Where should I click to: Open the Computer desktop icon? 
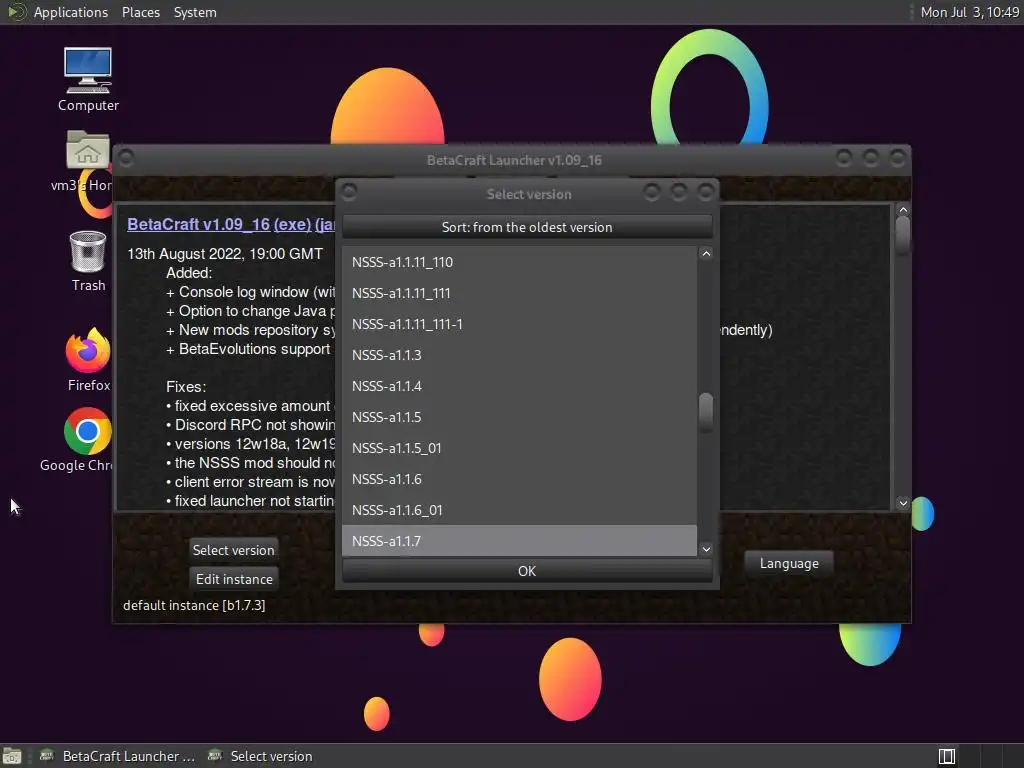[88, 79]
